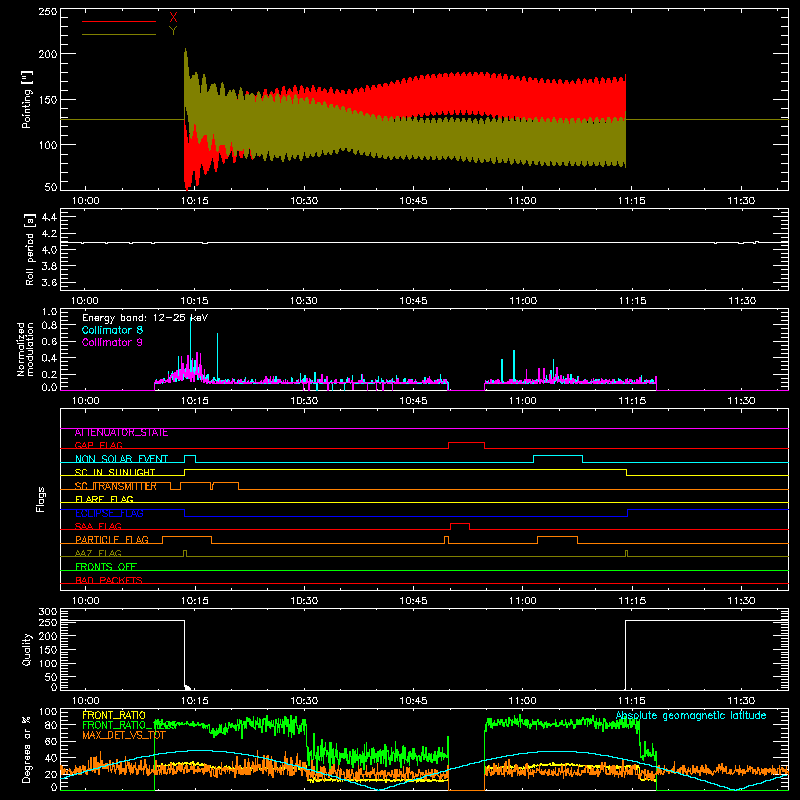The width and height of the screenshot is (800, 800).
Task: Select the 11:15 time label under Quality plot
Action: (632, 701)
